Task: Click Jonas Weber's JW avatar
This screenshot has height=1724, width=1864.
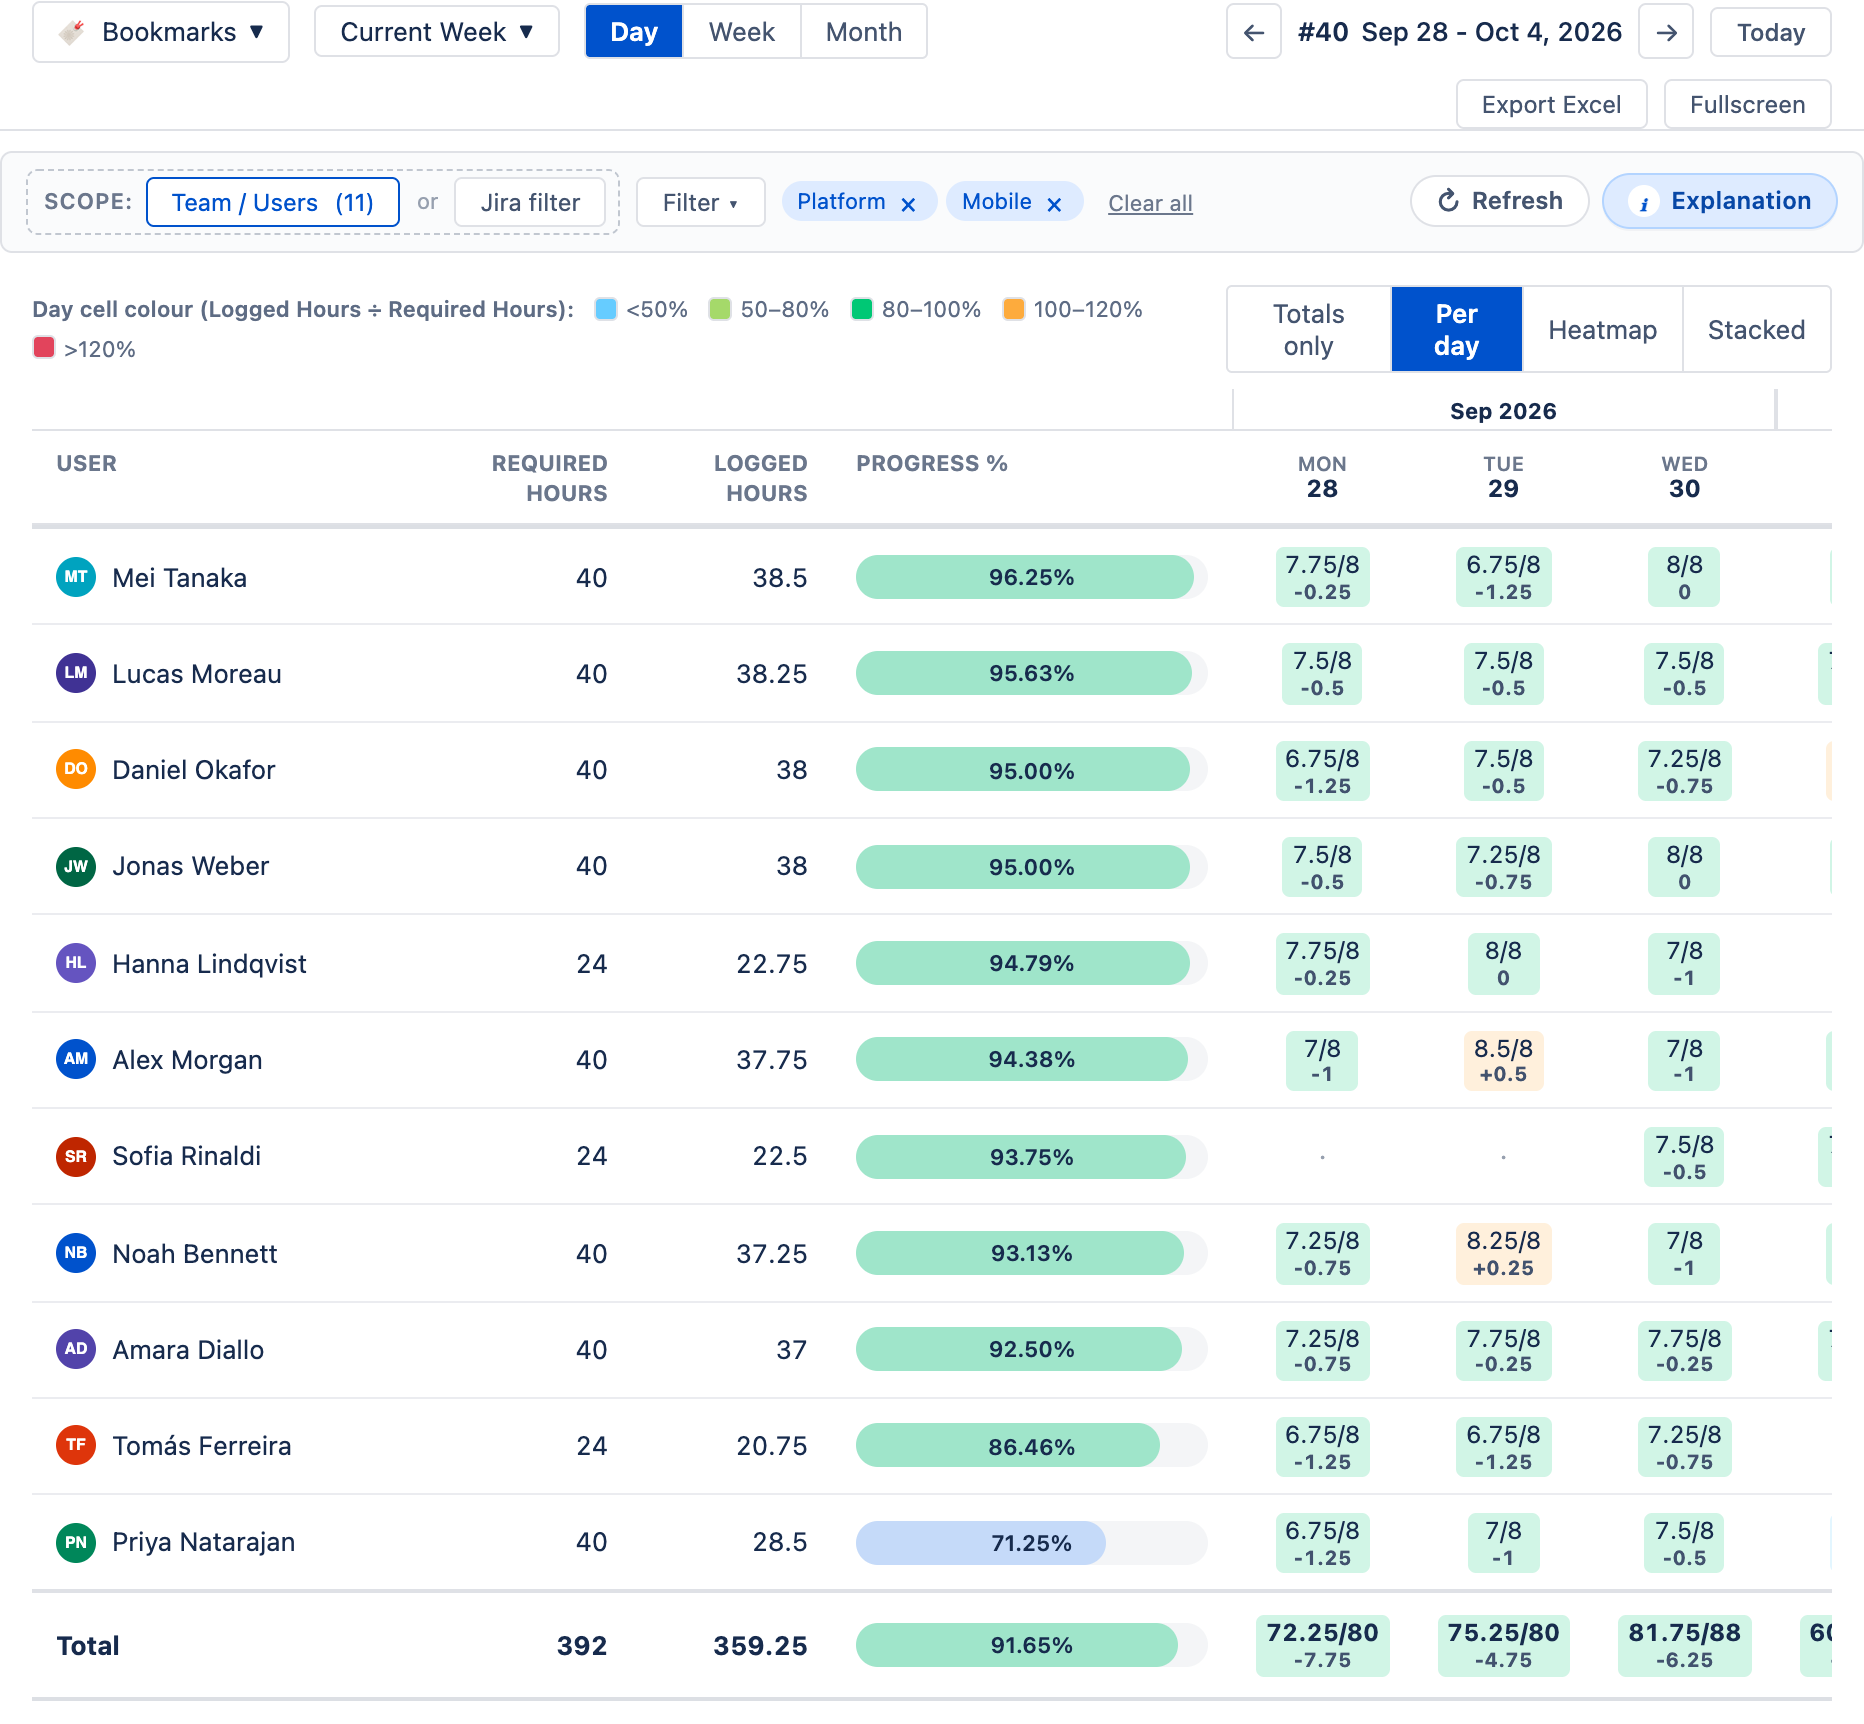Action: [76, 866]
